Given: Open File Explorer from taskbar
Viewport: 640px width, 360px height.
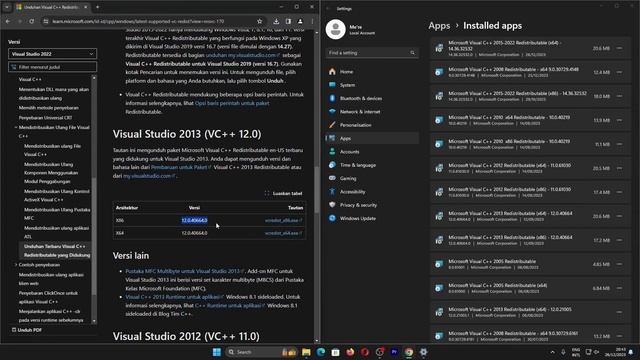Looking at the screenshot, I should pyautogui.click(x=306, y=352).
